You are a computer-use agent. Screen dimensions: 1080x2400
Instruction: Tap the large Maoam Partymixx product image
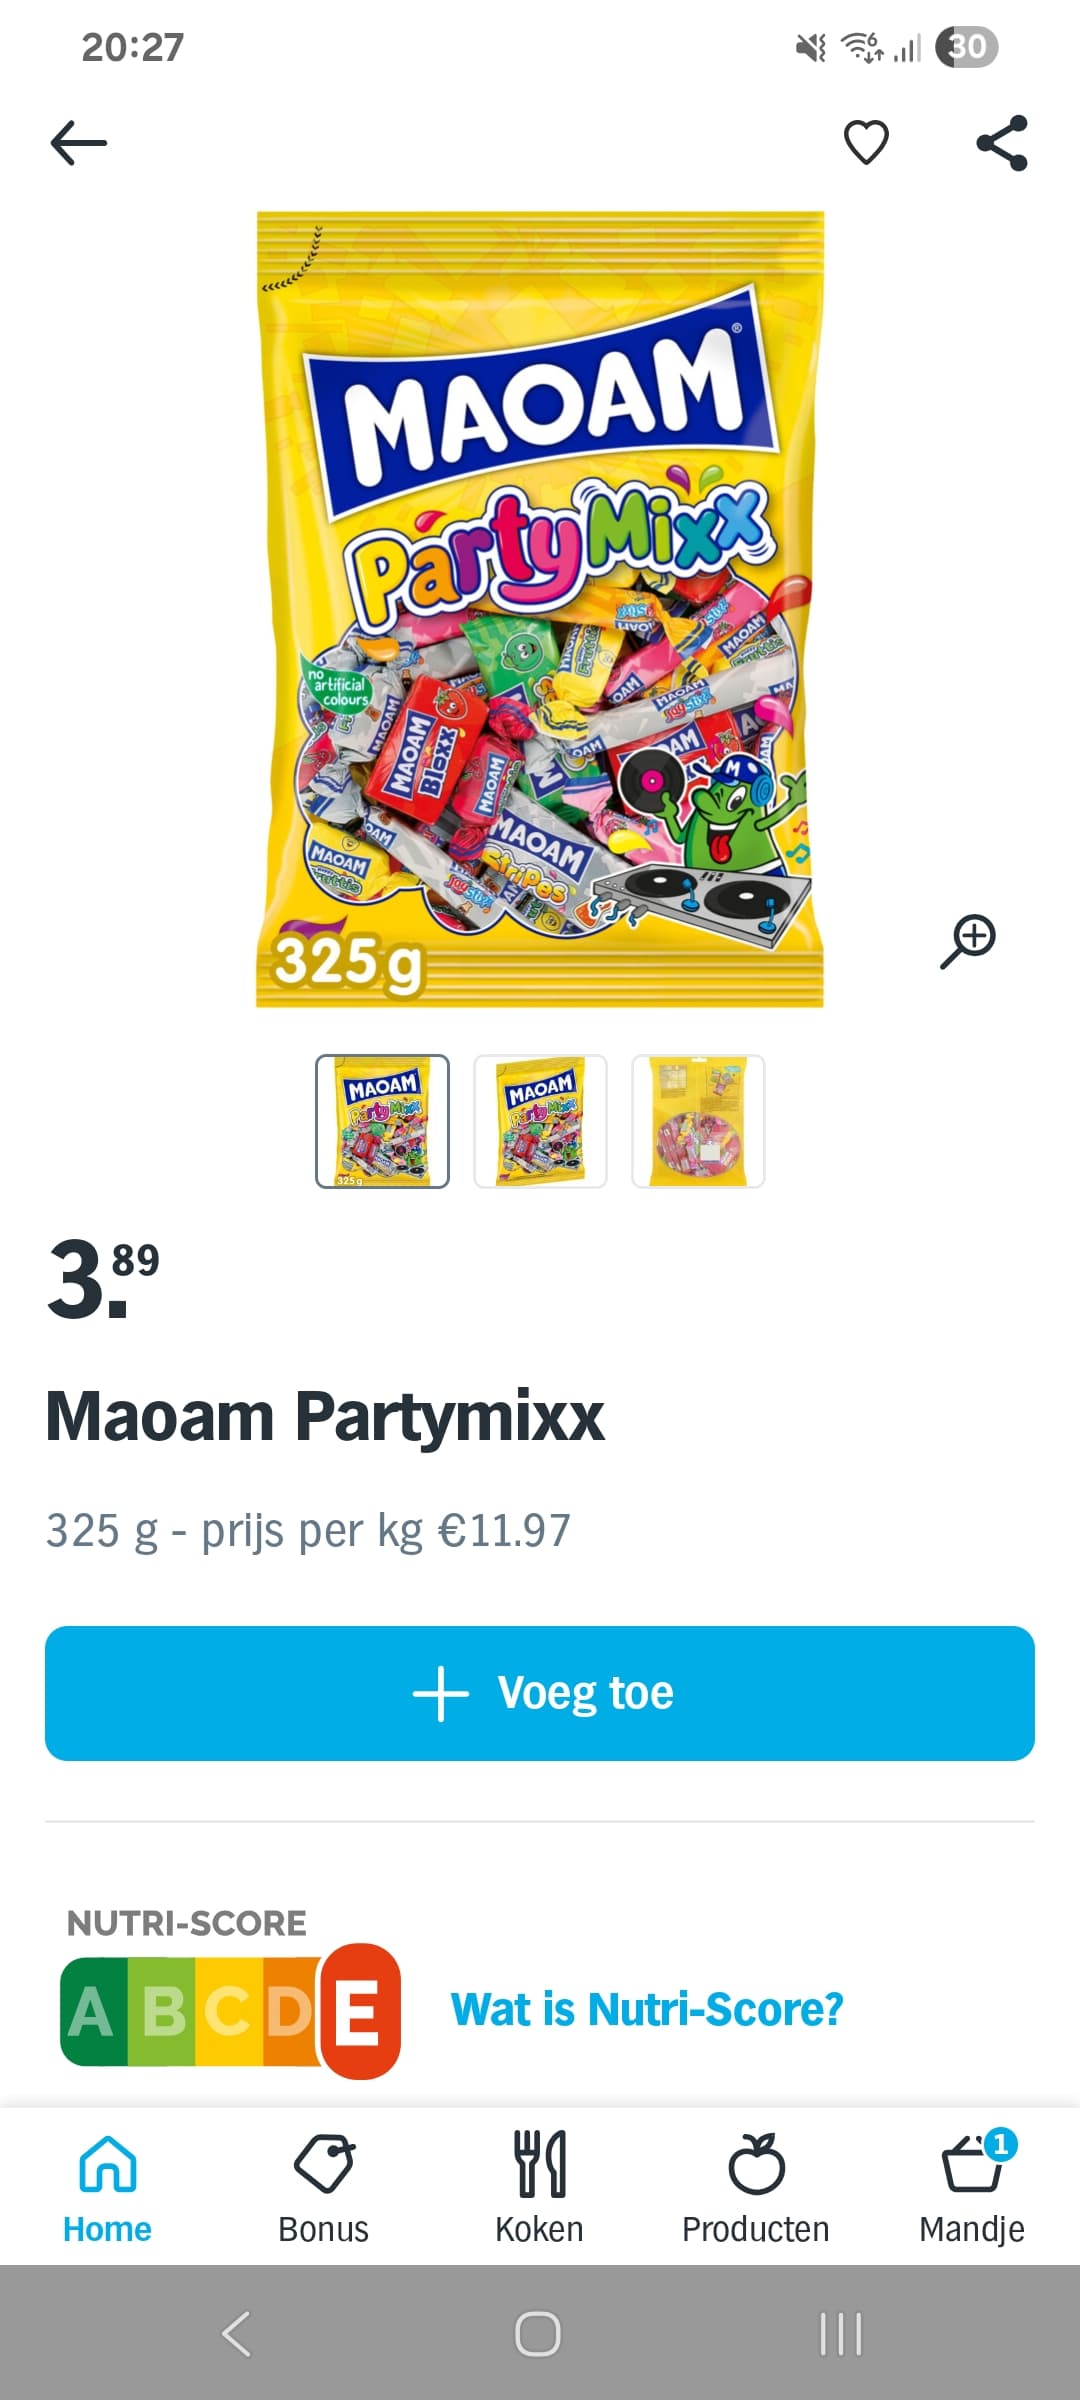(540, 609)
